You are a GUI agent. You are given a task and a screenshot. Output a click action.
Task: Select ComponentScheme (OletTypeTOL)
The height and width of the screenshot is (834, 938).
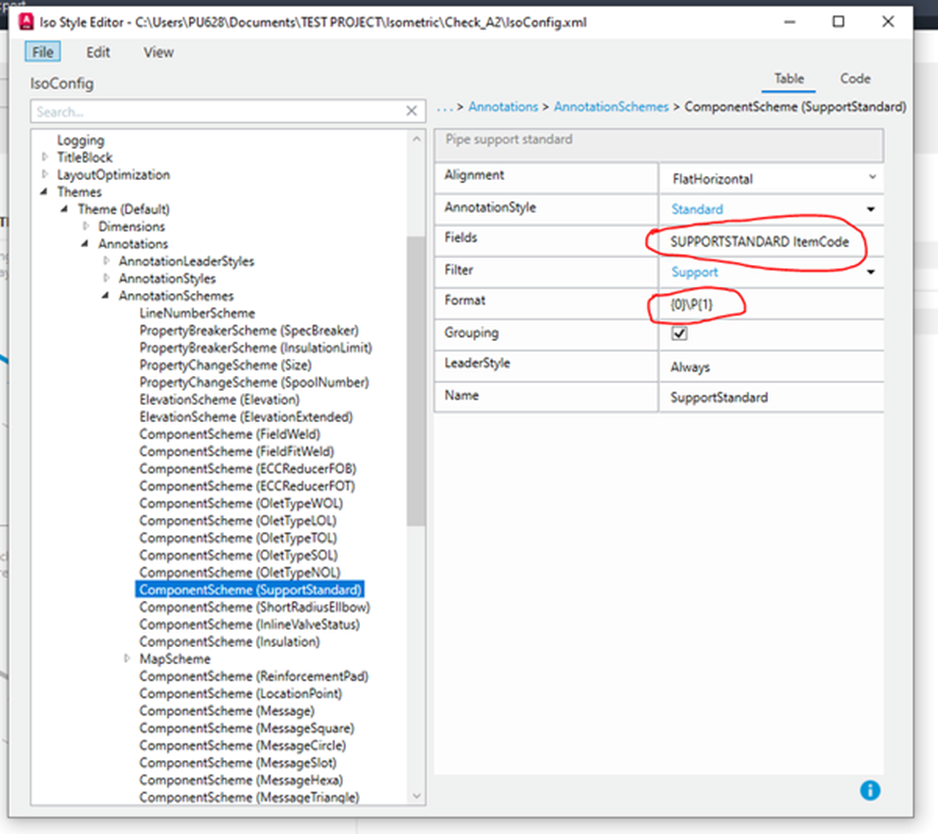(x=238, y=538)
